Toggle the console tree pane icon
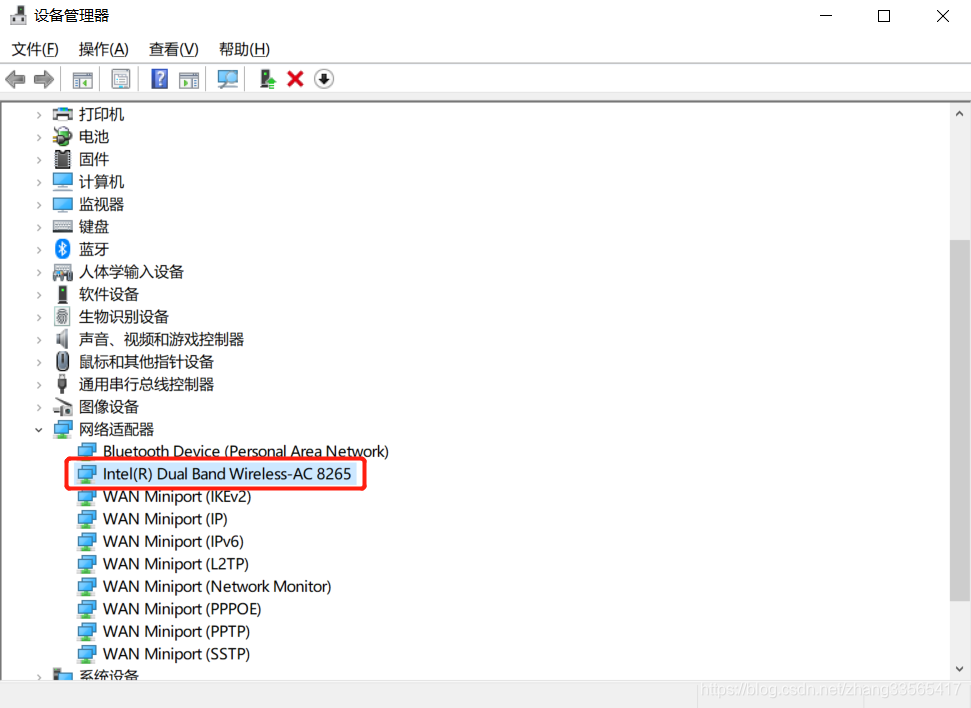 (x=82, y=79)
